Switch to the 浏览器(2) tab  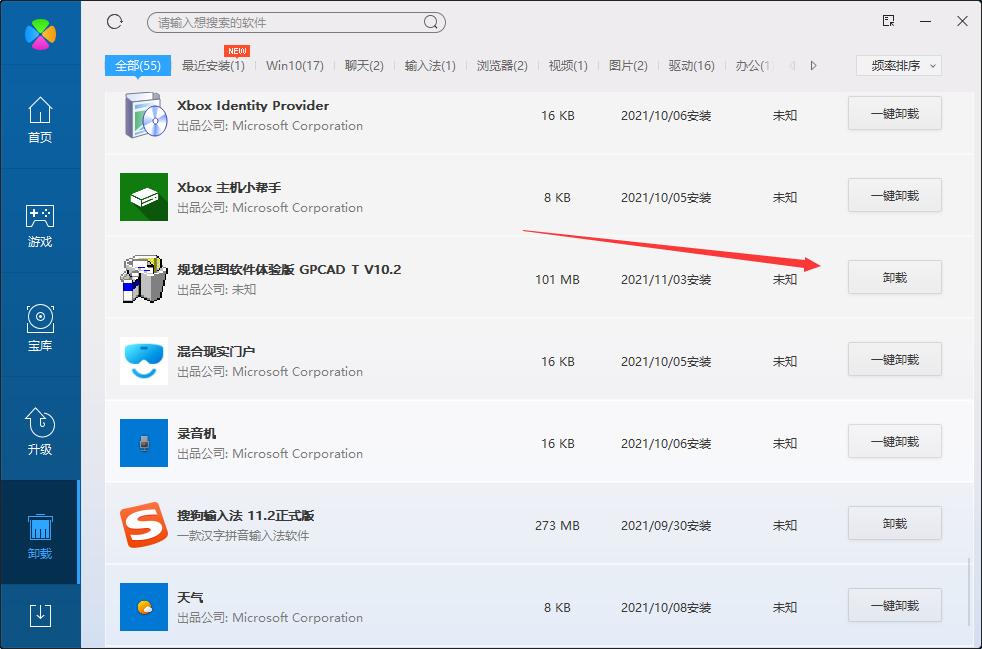point(502,66)
